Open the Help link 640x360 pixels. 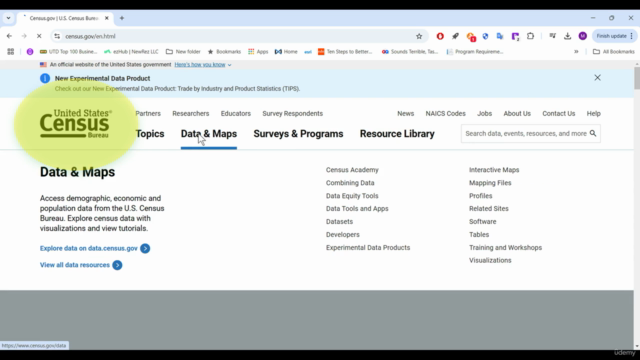pyautogui.click(x=593, y=113)
